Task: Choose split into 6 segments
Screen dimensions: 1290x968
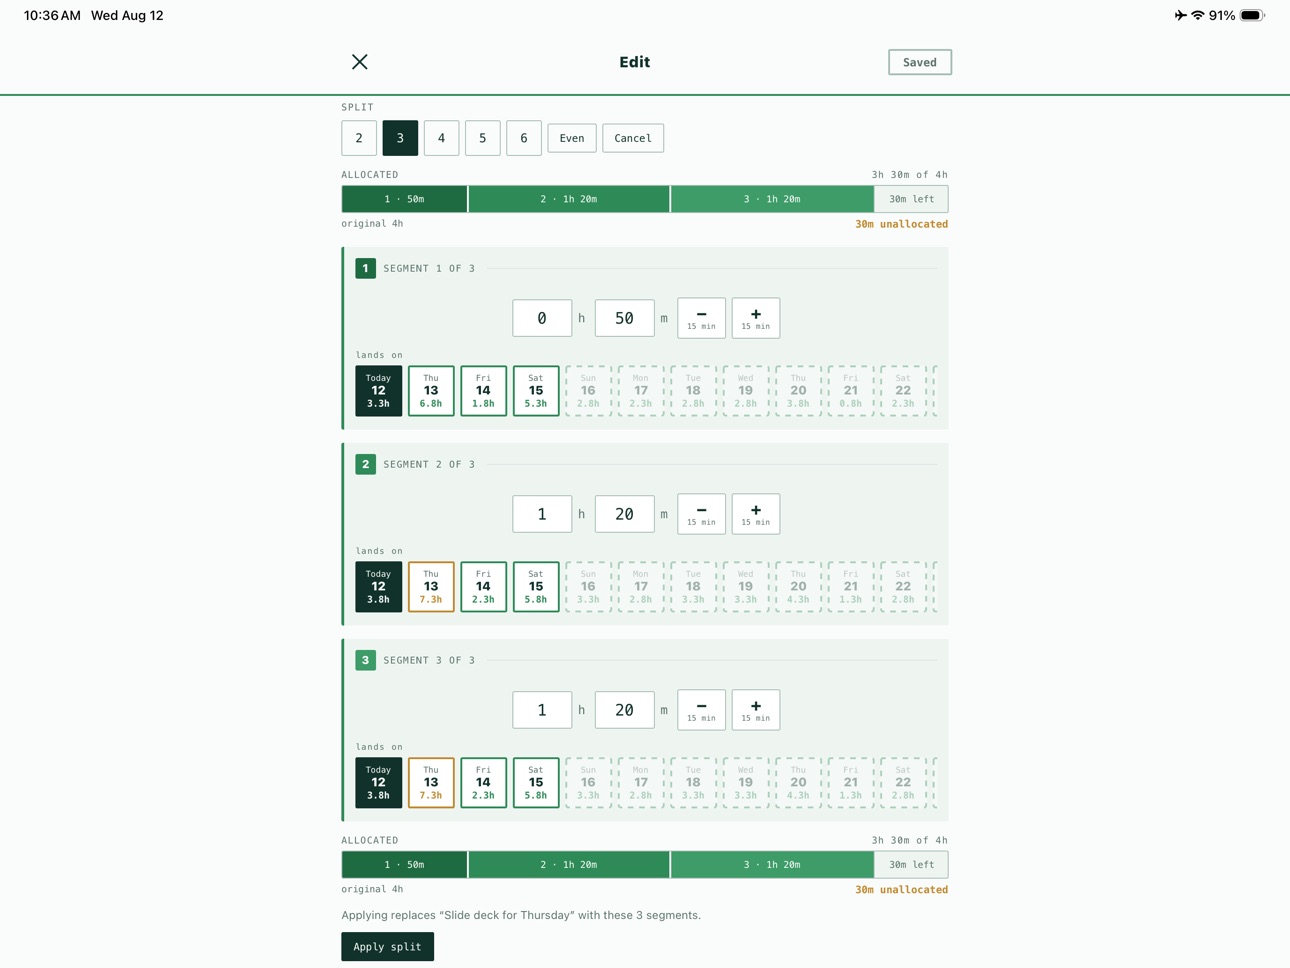Action: [523, 138]
